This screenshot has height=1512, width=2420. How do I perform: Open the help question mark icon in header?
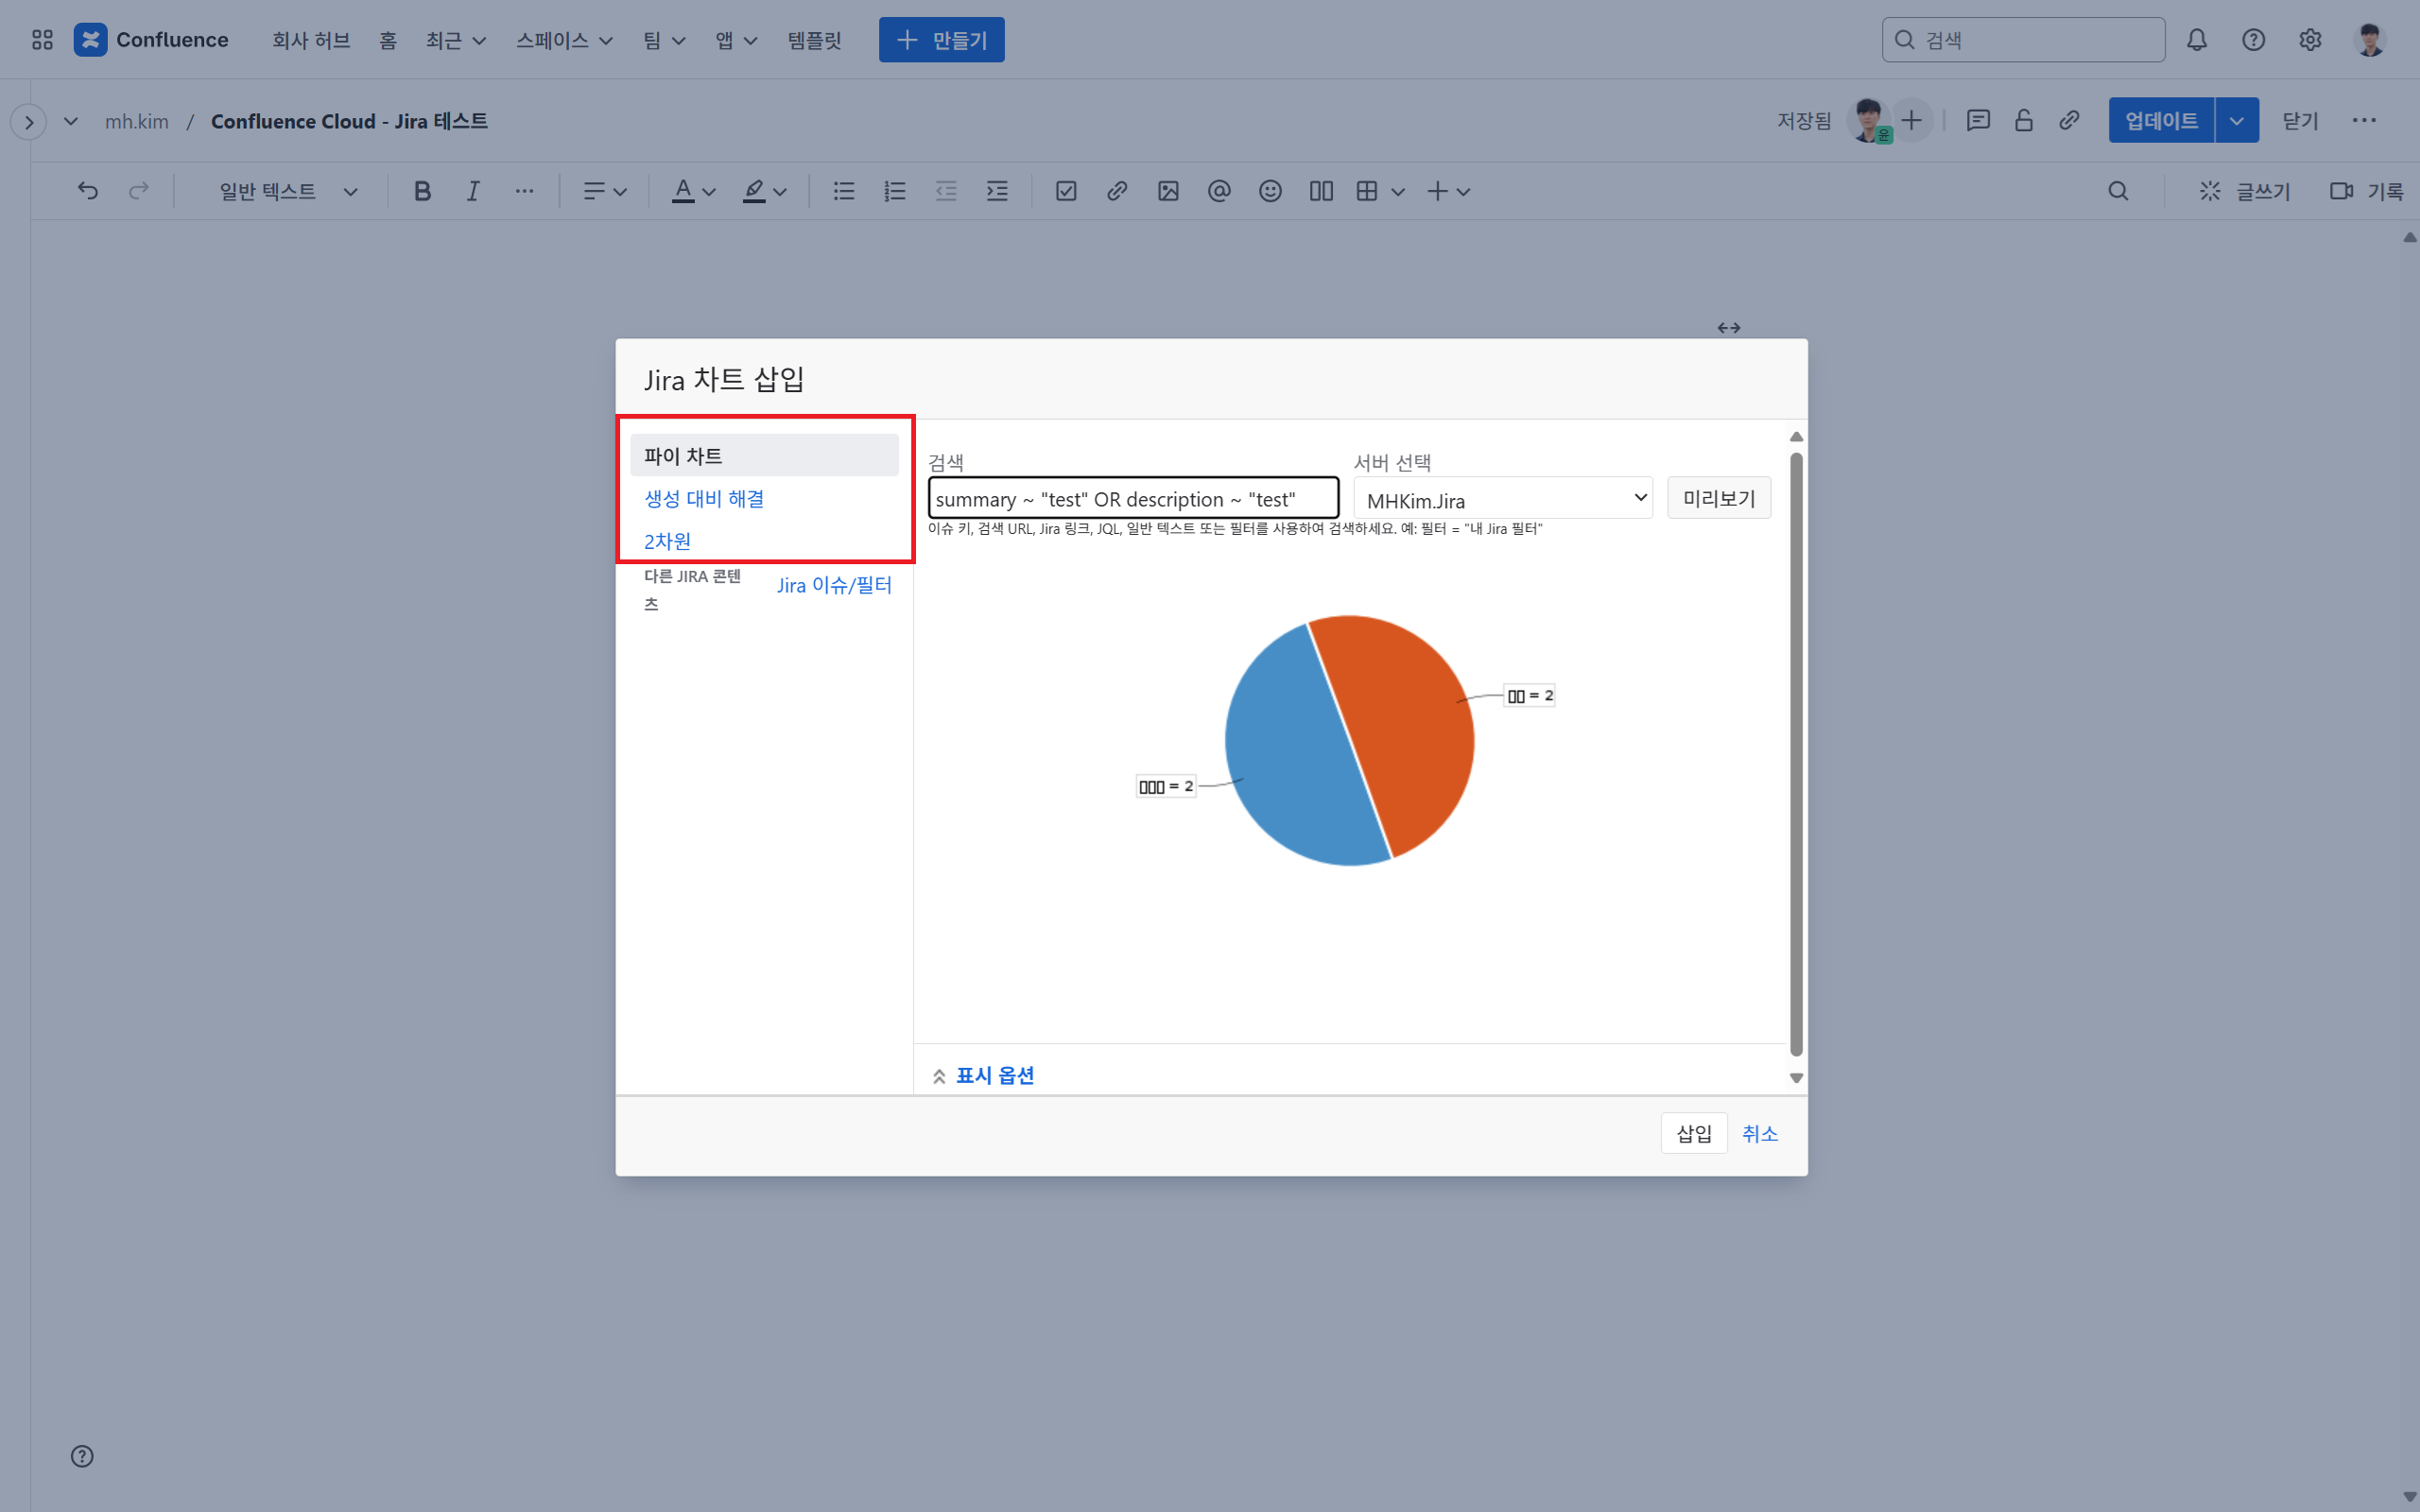[x=2253, y=40]
